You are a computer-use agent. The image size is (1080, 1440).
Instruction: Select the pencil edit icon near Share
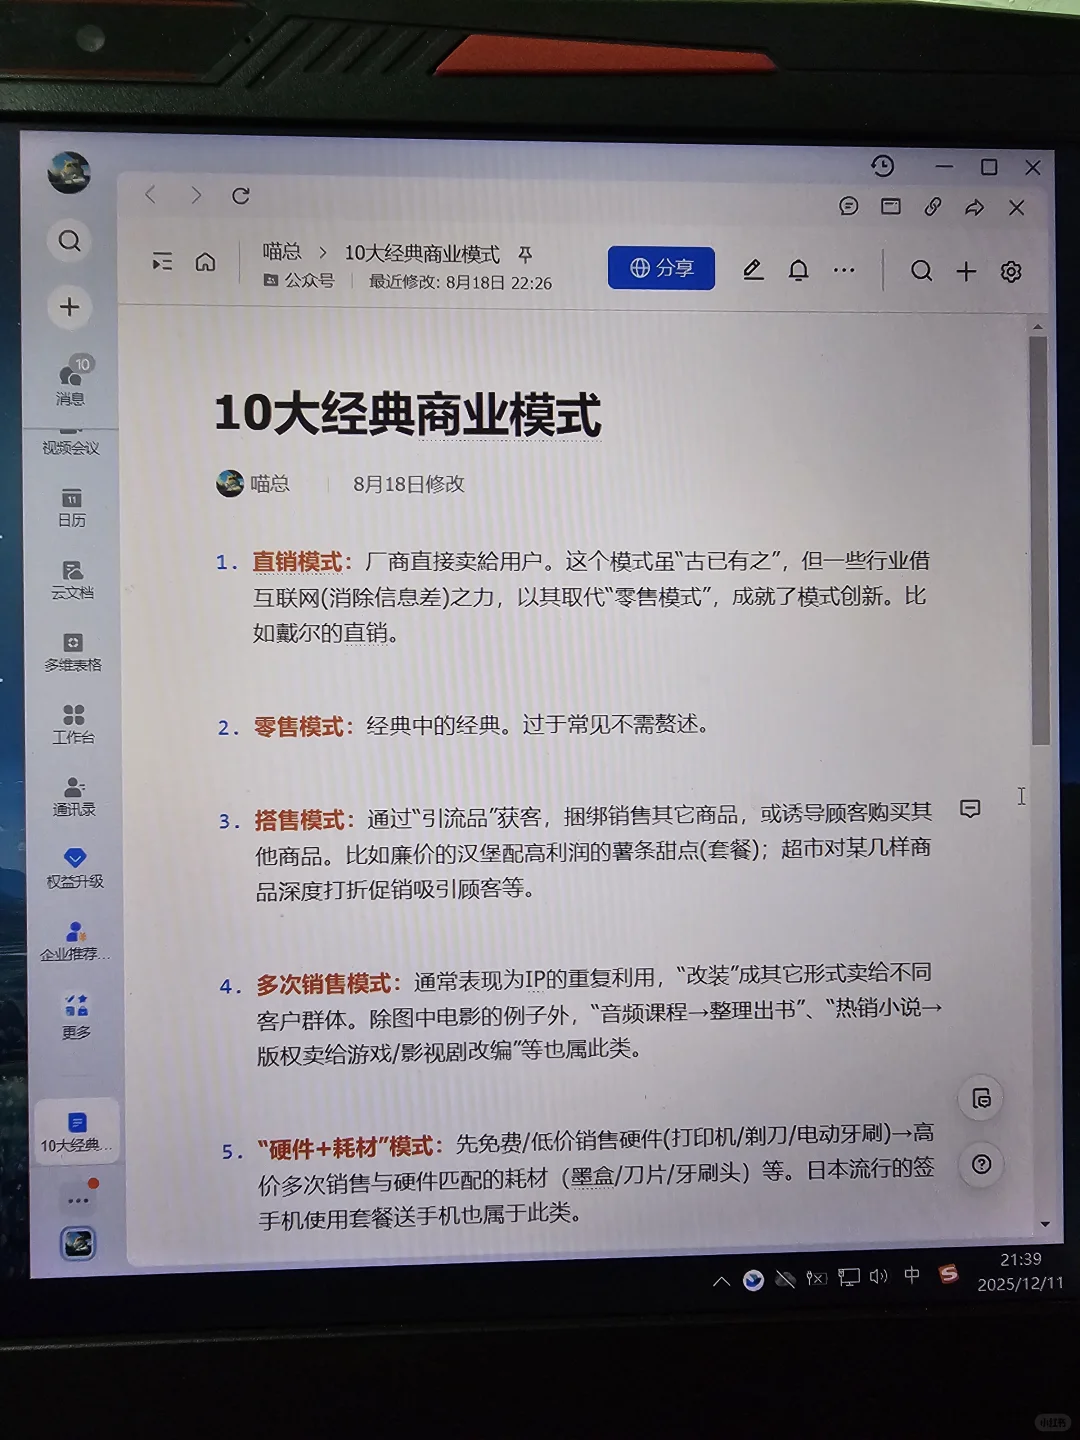coord(752,269)
